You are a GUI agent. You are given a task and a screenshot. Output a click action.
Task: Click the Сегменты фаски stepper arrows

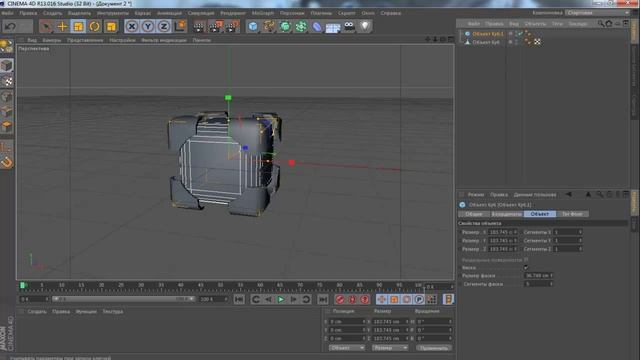click(551, 284)
